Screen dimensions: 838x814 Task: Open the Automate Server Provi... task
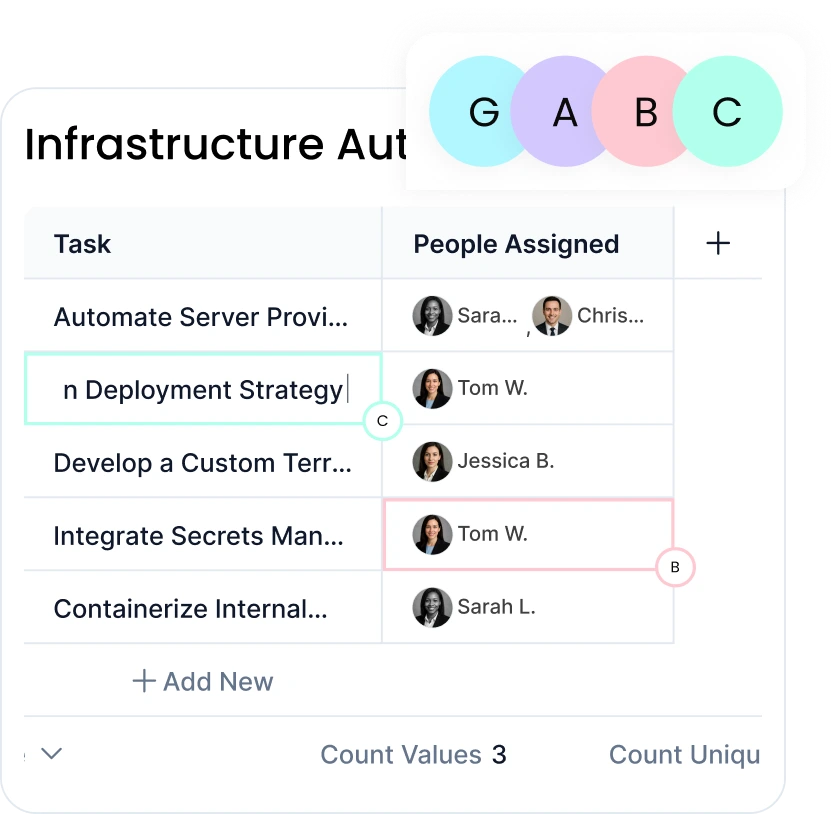pos(201,317)
